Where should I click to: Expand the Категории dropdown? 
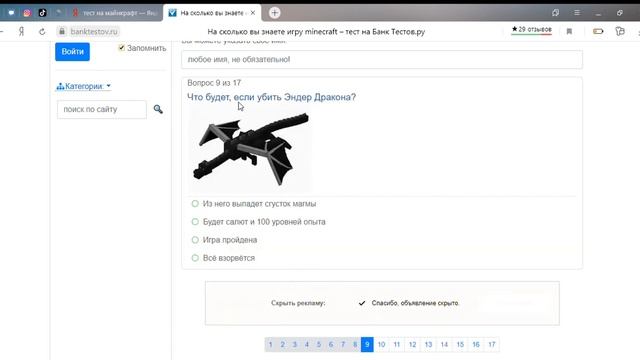coord(84,86)
